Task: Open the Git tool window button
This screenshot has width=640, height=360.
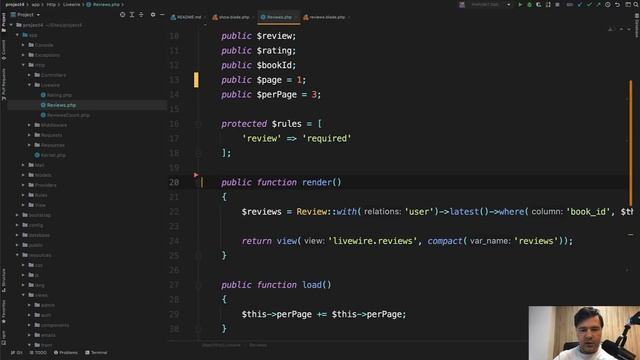Action: (x=17, y=353)
